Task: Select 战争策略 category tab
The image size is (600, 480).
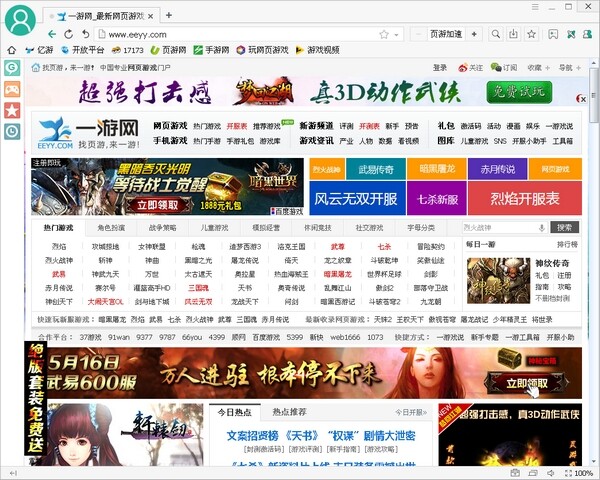Action: click(163, 228)
